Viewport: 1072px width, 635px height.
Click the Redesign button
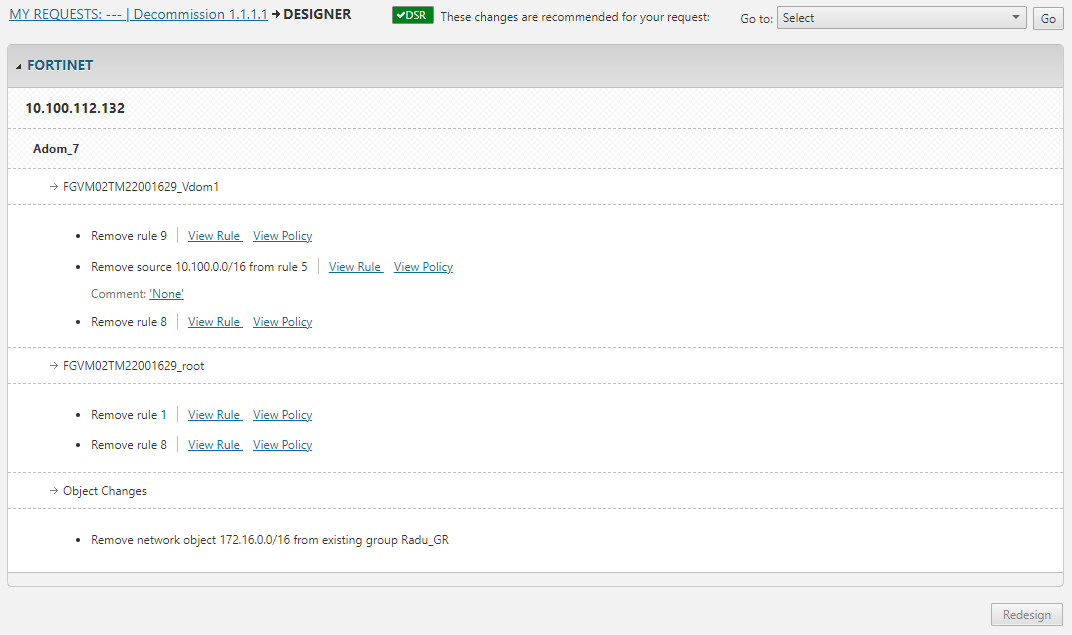1026,615
